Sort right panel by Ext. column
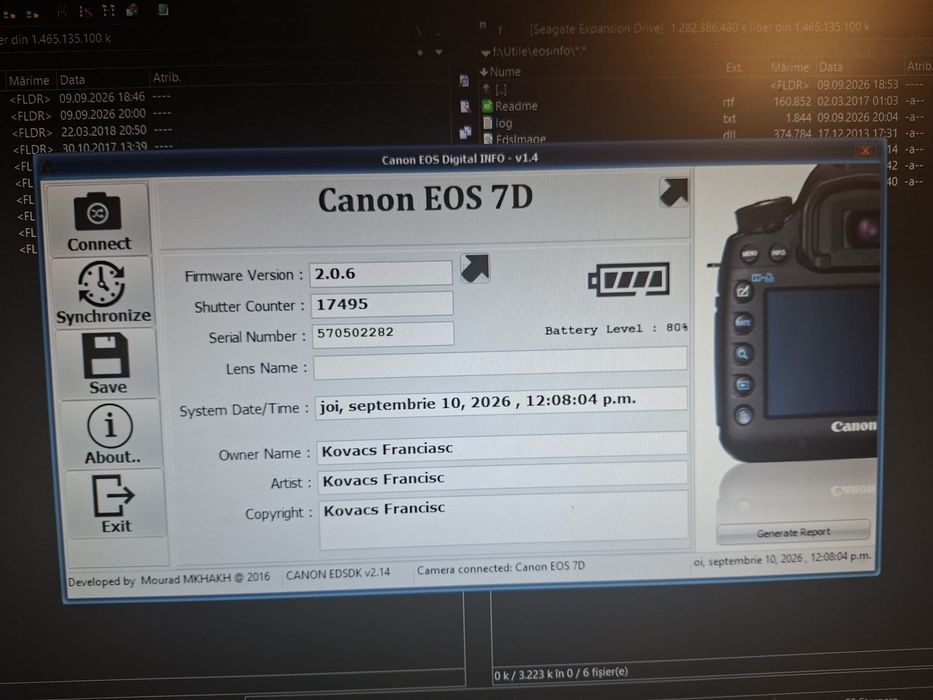The height and width of the screenshot is (700, 933). click(734, 68)
